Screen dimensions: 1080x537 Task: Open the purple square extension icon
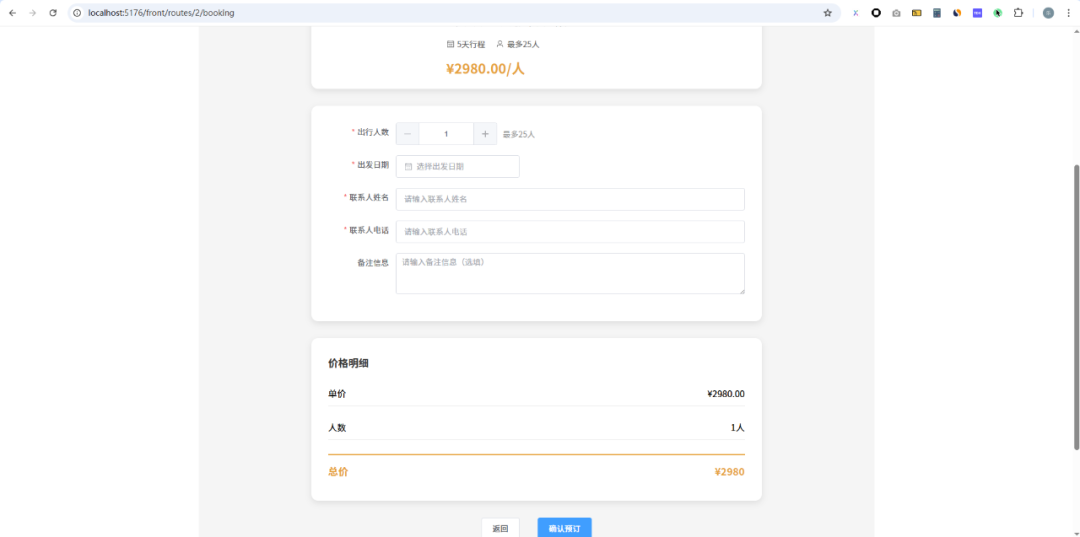[x=977, y=13]
